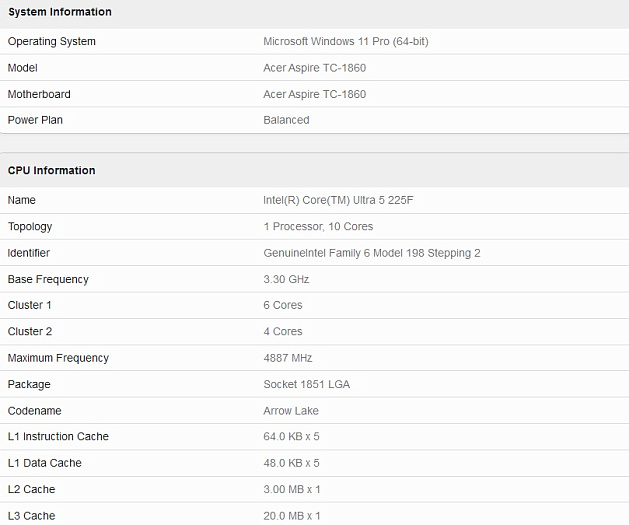629x525 pixels.
Task: Select the 3.30 GHz value
Action: click(x=286, y=279)
